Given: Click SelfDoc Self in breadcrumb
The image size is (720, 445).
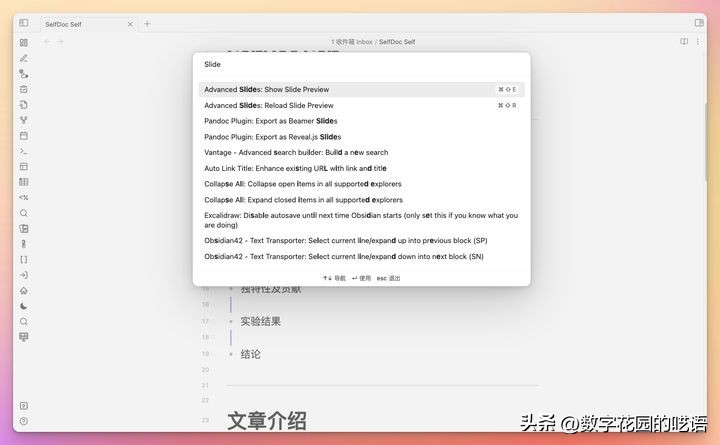Looking at the screenshot, I should [397, 42].
